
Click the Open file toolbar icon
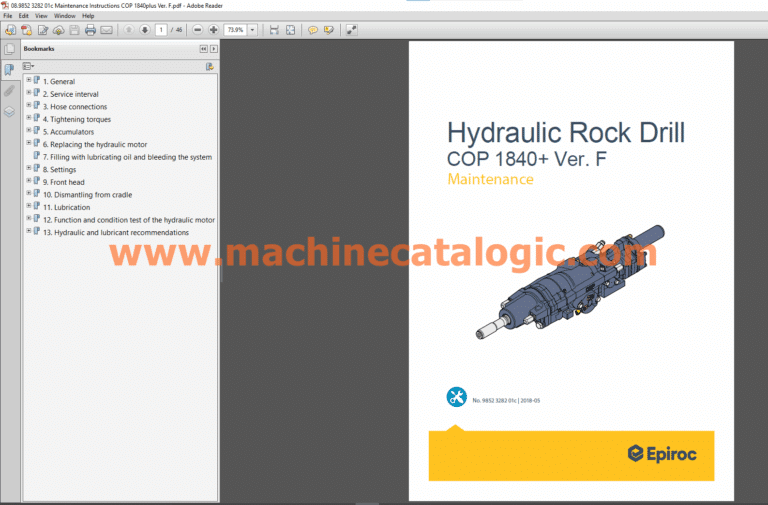coord(10,30)
